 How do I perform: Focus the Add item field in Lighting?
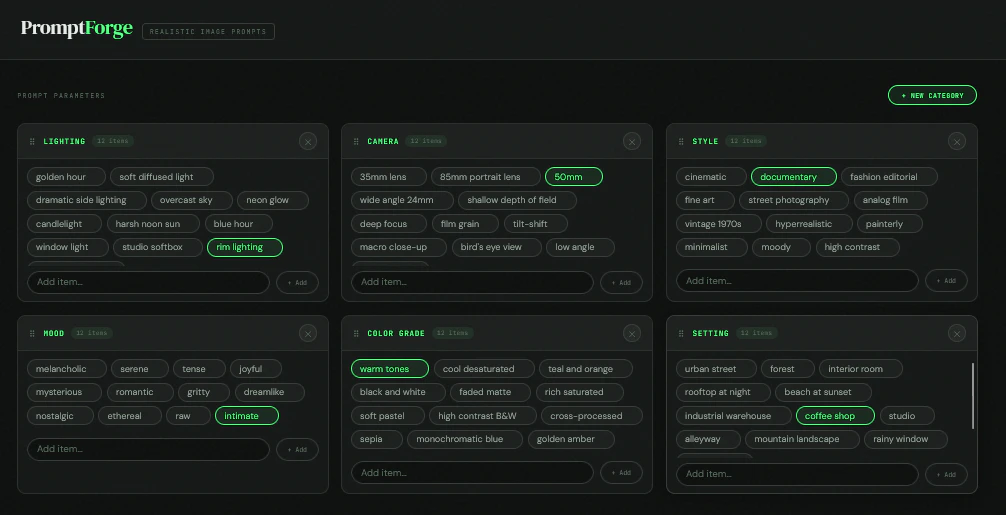[x=148, y=282]
